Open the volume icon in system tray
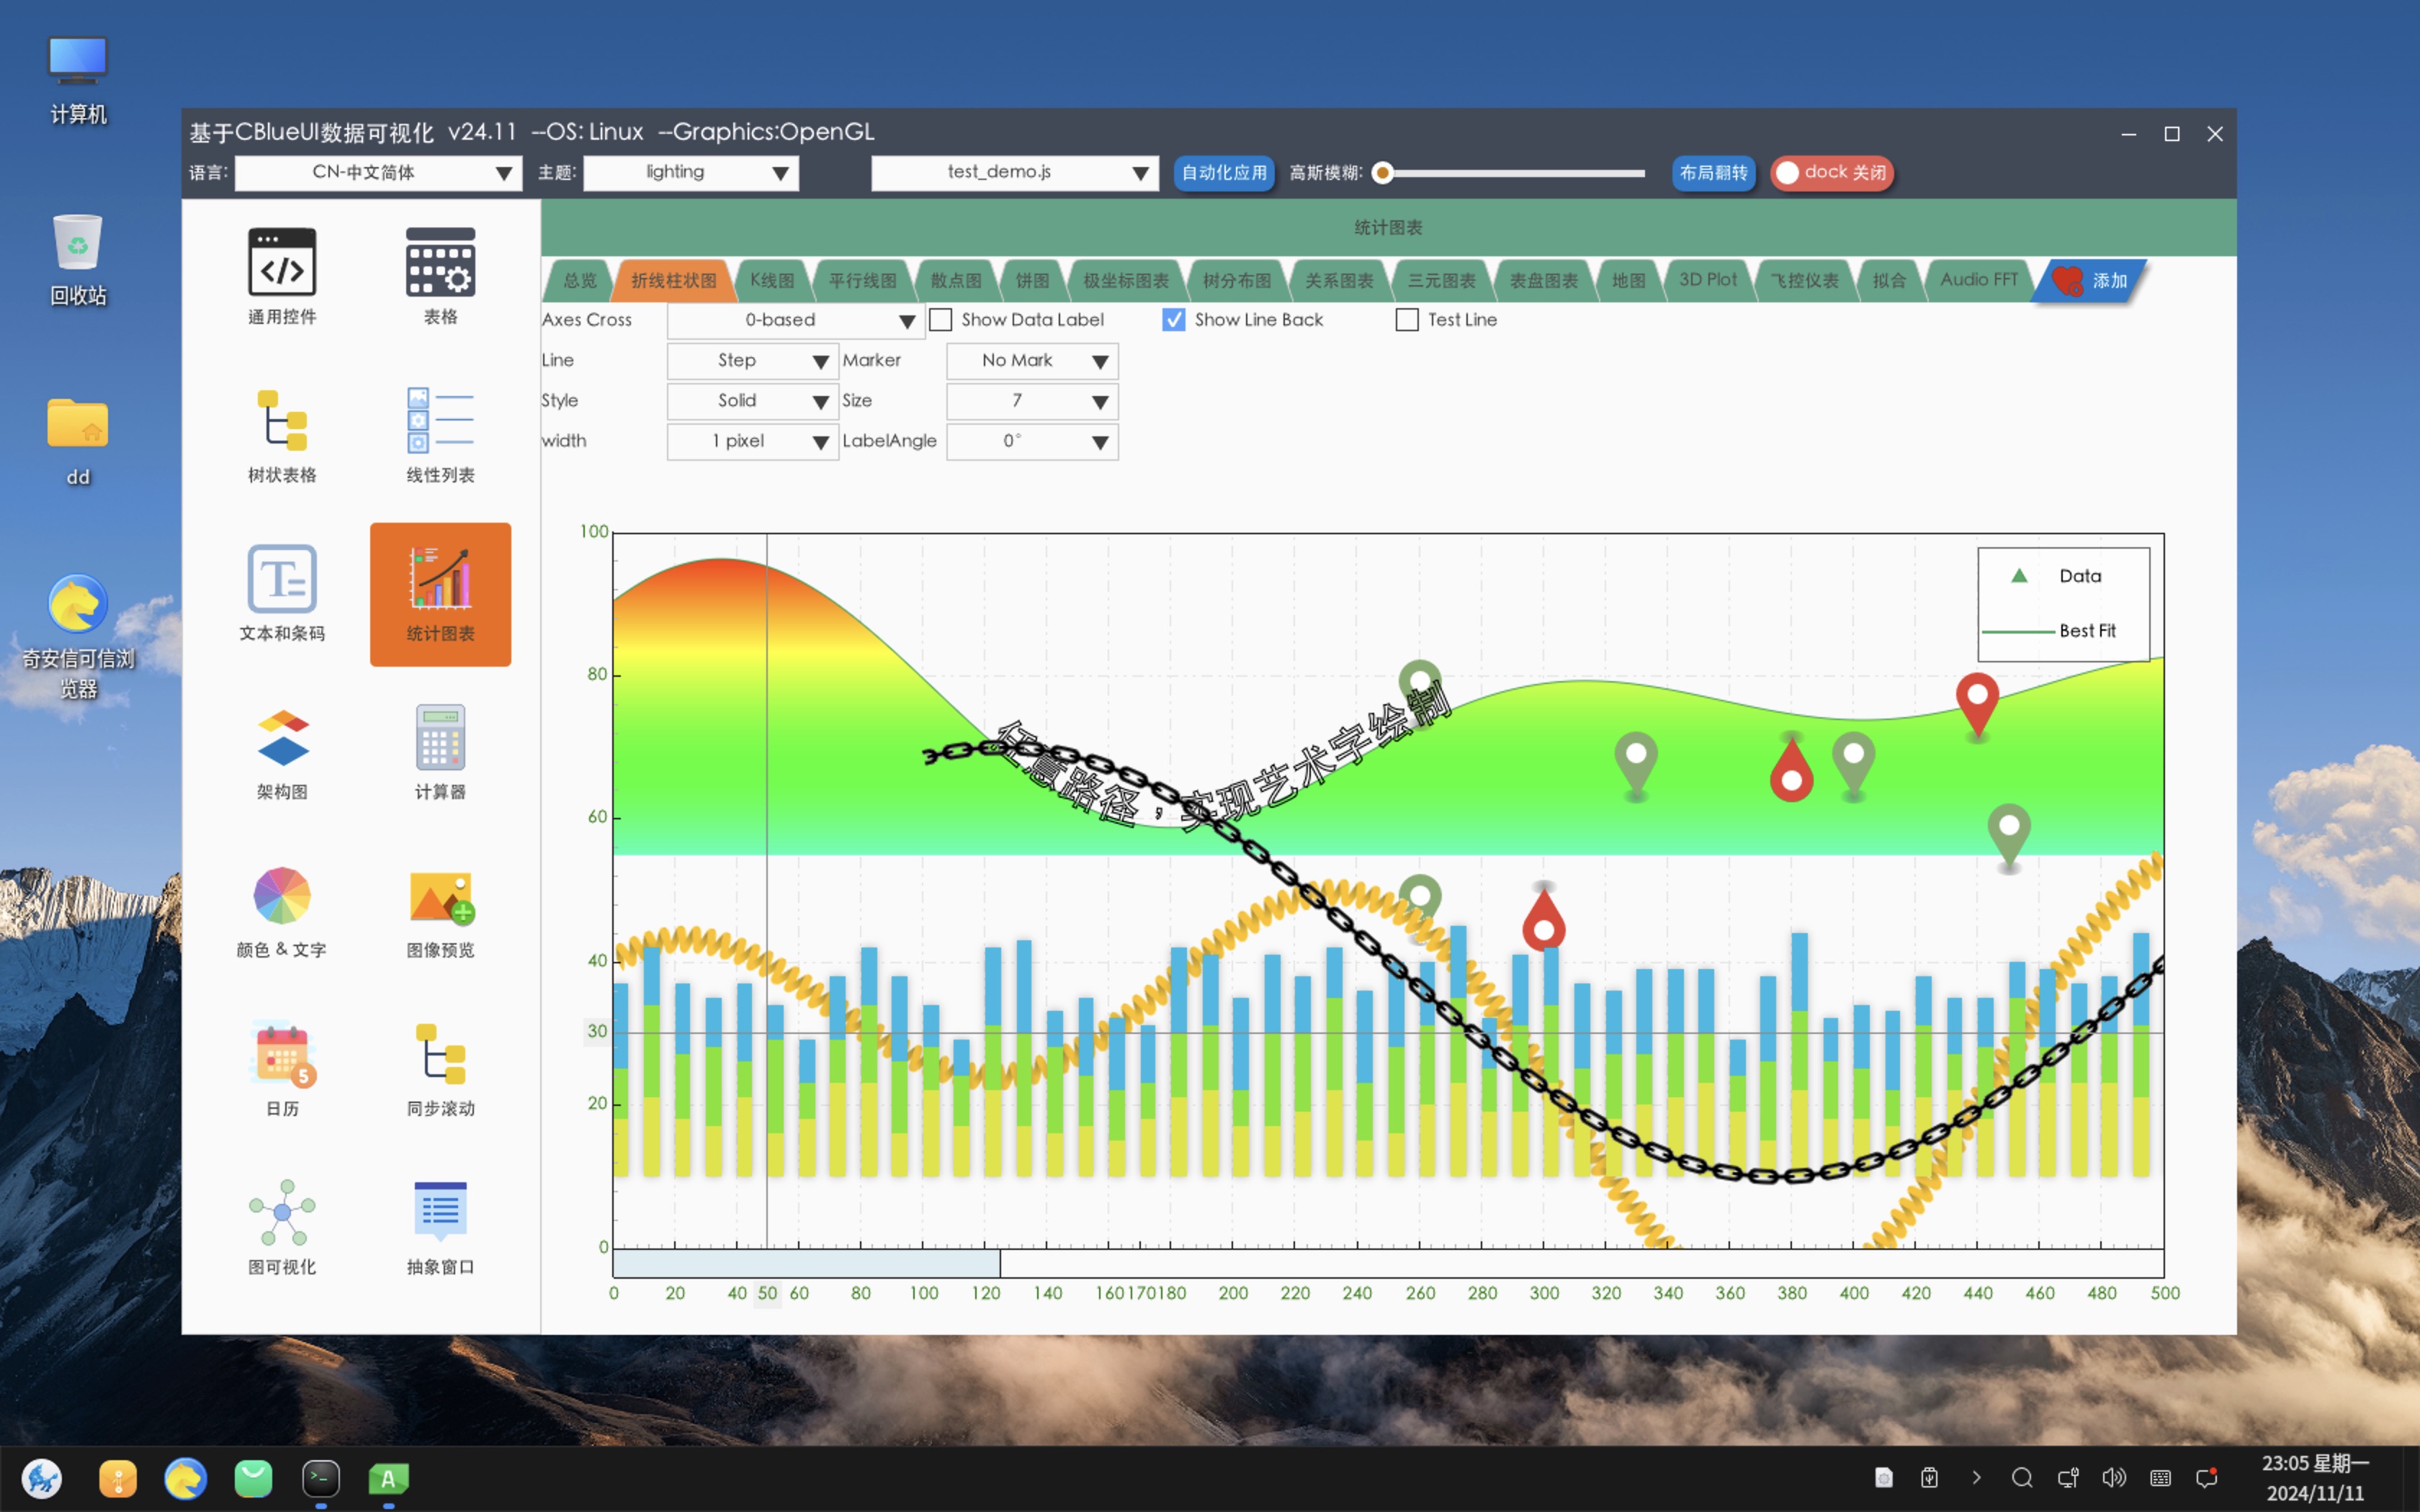This screenshot has width=2420, height=1512. [x=2114, y=1478]
